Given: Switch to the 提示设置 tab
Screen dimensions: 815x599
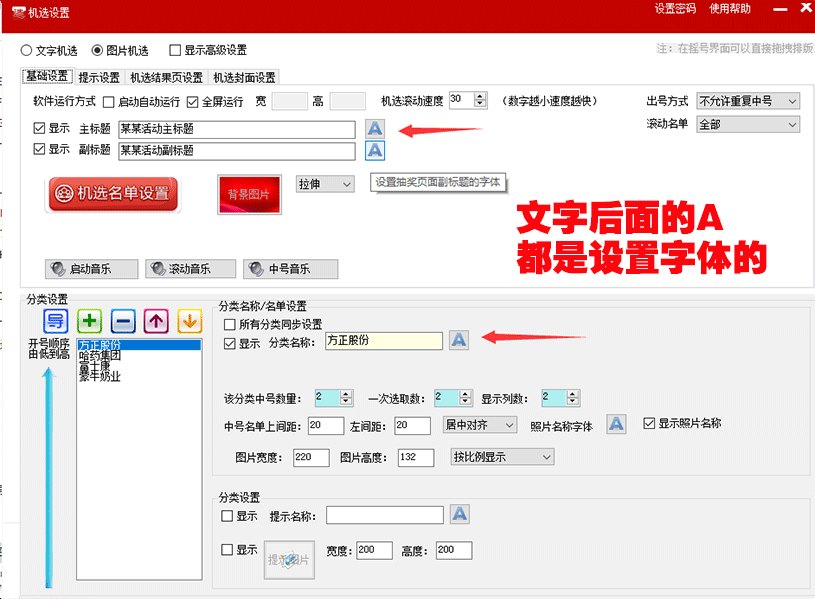Looking at the screenshot, I should click(x=99, y=77).
